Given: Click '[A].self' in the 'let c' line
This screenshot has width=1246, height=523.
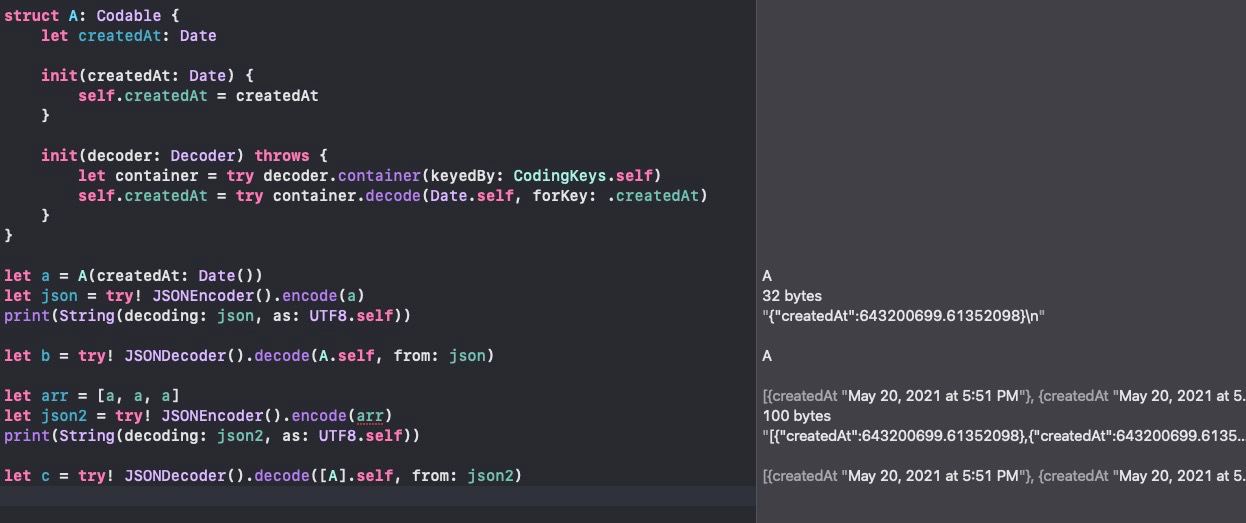Looking at the screenshot, I should (356, 476).
